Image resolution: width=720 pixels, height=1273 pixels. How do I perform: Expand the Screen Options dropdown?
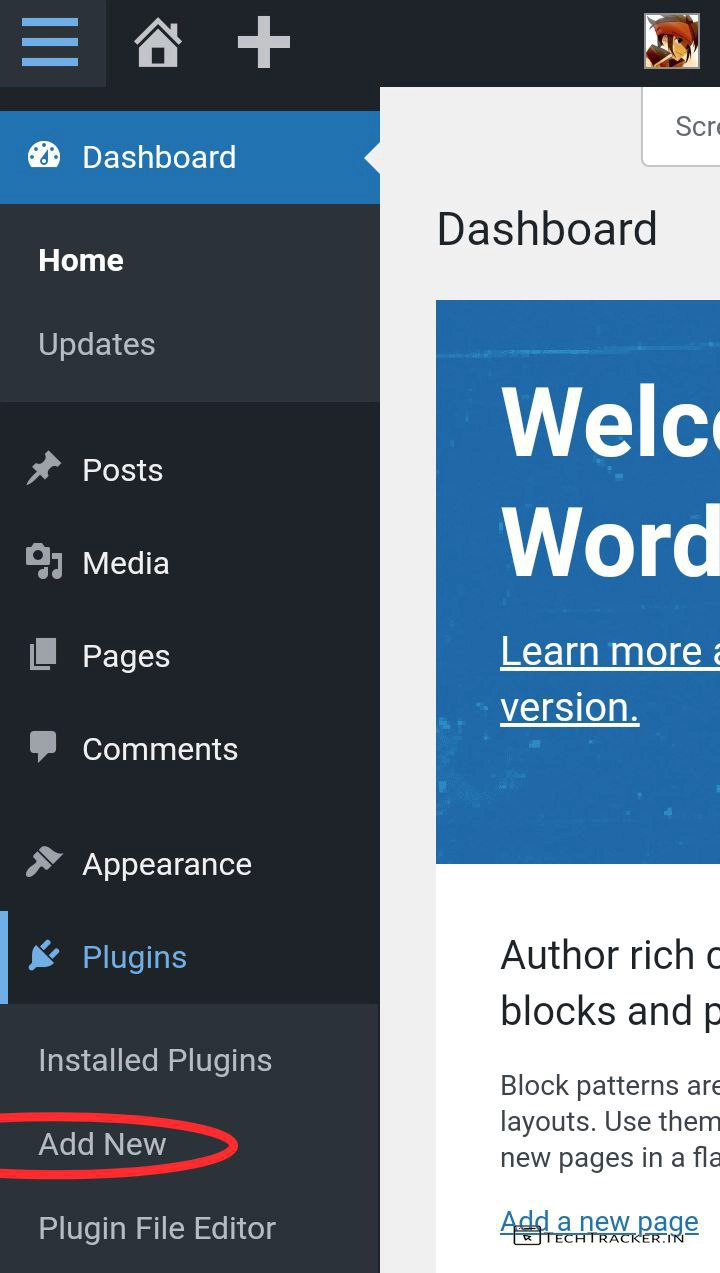(x=690, y=127)
